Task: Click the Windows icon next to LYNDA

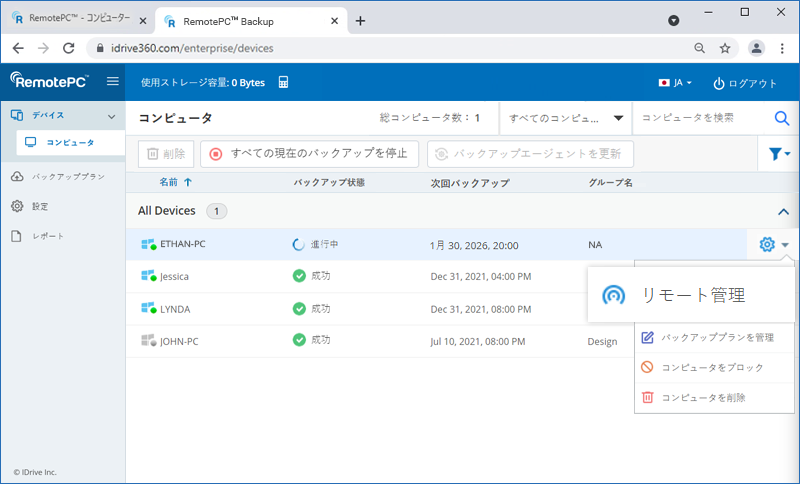Action: pyautogui.click(x=148, y=309)
